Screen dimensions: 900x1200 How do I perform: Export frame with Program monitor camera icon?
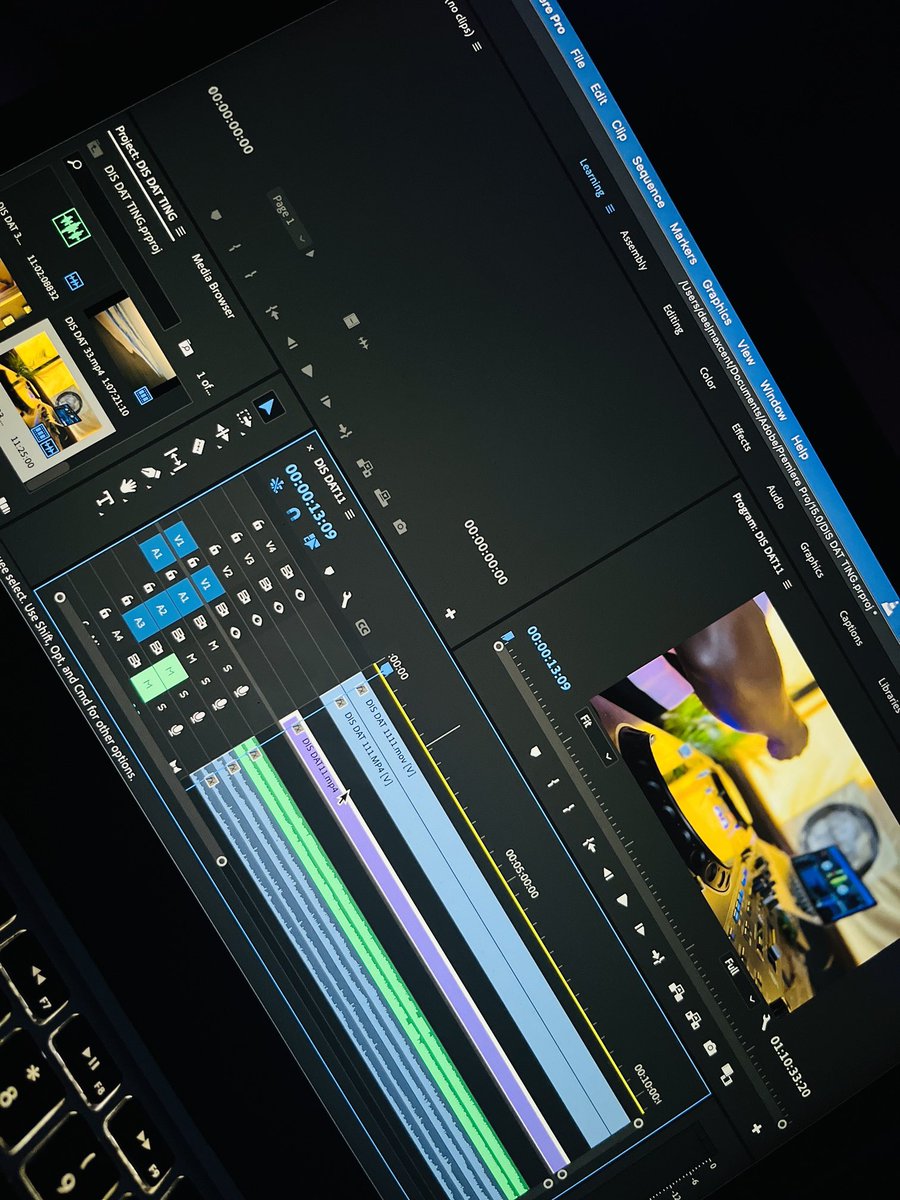coord(710,1047)
